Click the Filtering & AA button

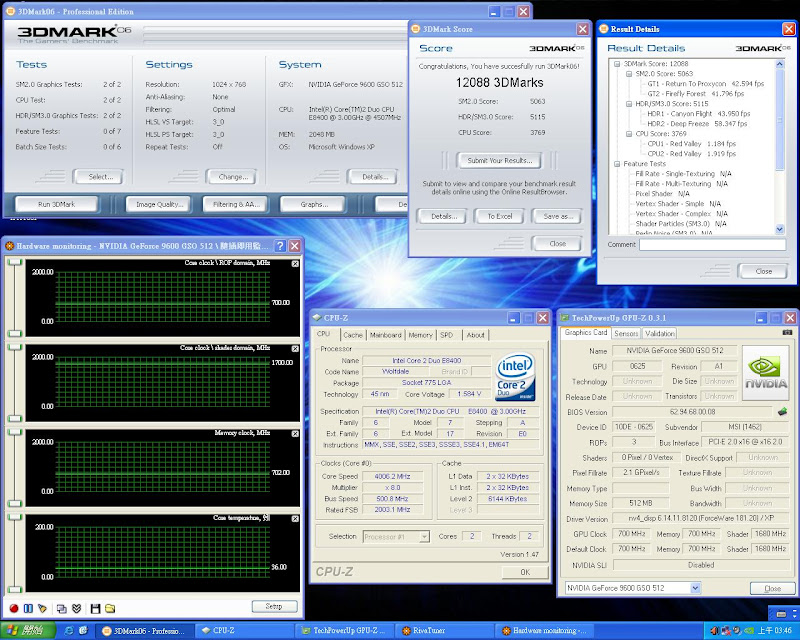pyautogui.click(x=236, y=204)
